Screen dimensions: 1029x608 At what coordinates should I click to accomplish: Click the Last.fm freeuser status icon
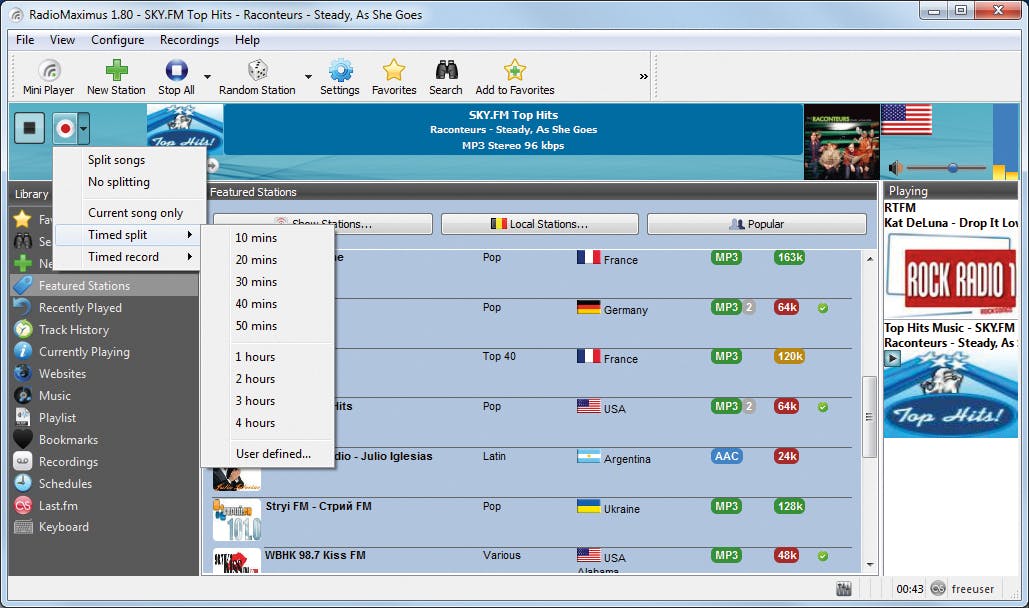(938, 588)
